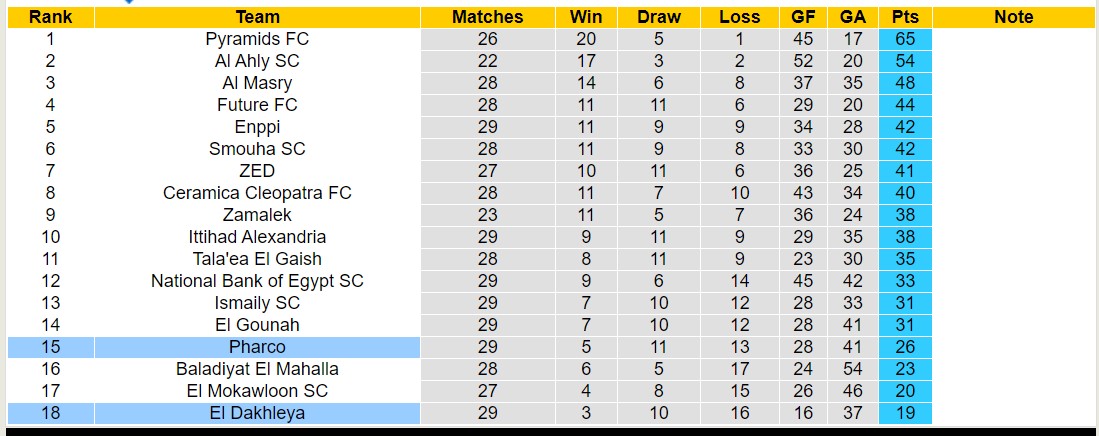The image size is (1099, 436).
Task: Select Zamalek in the team list
Action: tap(257, 215)
